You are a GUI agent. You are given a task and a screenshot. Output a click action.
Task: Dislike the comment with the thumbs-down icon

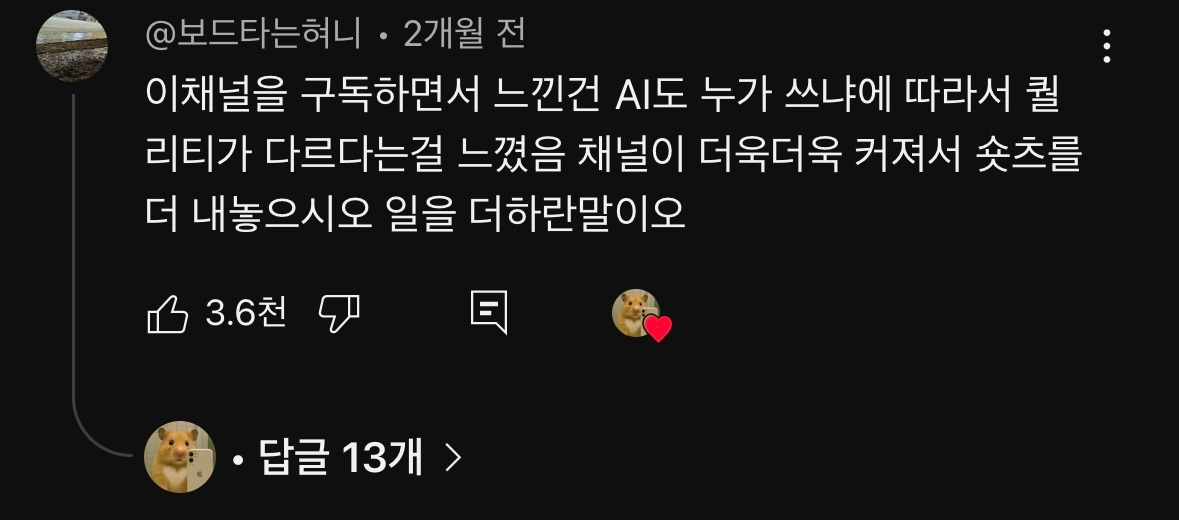click(339, 313)
